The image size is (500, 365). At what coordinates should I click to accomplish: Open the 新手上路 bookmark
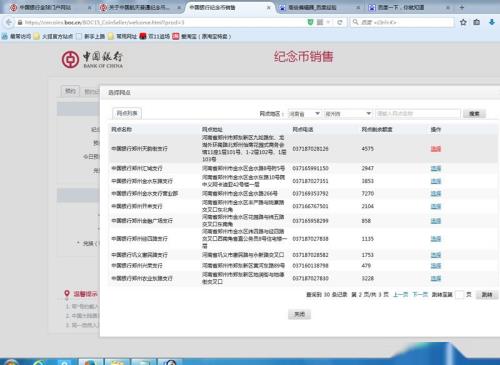pos(90,36)
